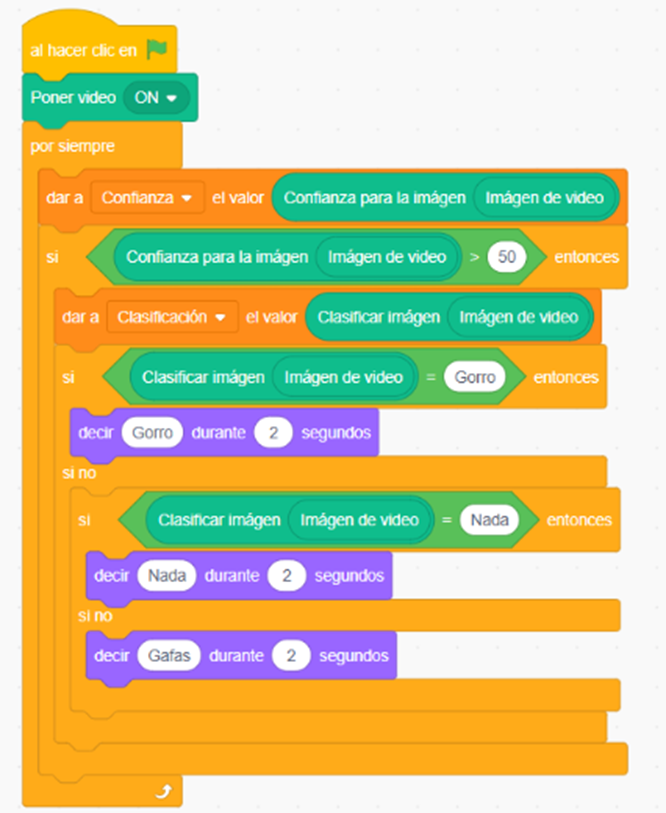Open the video ON dropdown
Image resolution: width=666 pixels, height=813 pixels.
pyautogui.click(x=155, y=98)
